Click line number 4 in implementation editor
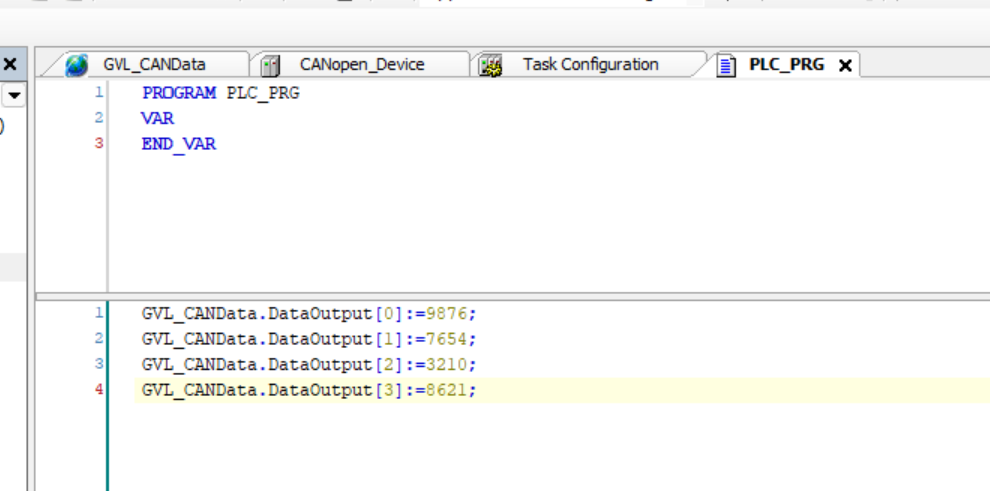This screenshot has height=491, width=990. tap(98, 390)
